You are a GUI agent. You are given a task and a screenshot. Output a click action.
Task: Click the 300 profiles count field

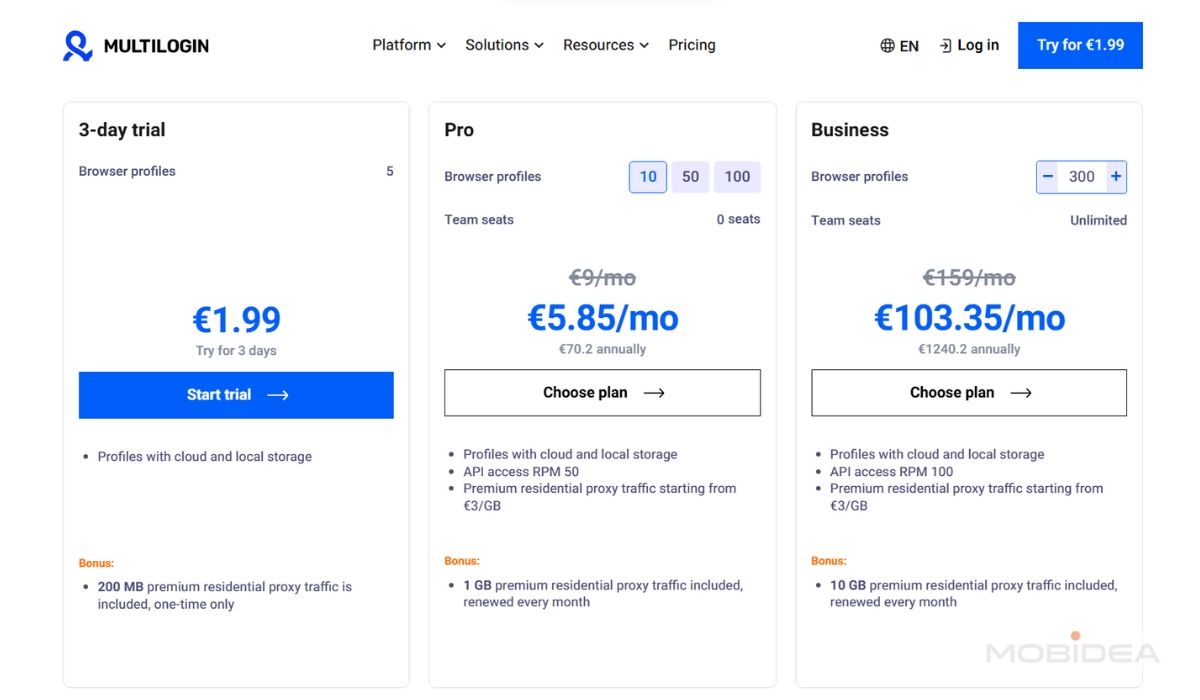(1081, 176)
